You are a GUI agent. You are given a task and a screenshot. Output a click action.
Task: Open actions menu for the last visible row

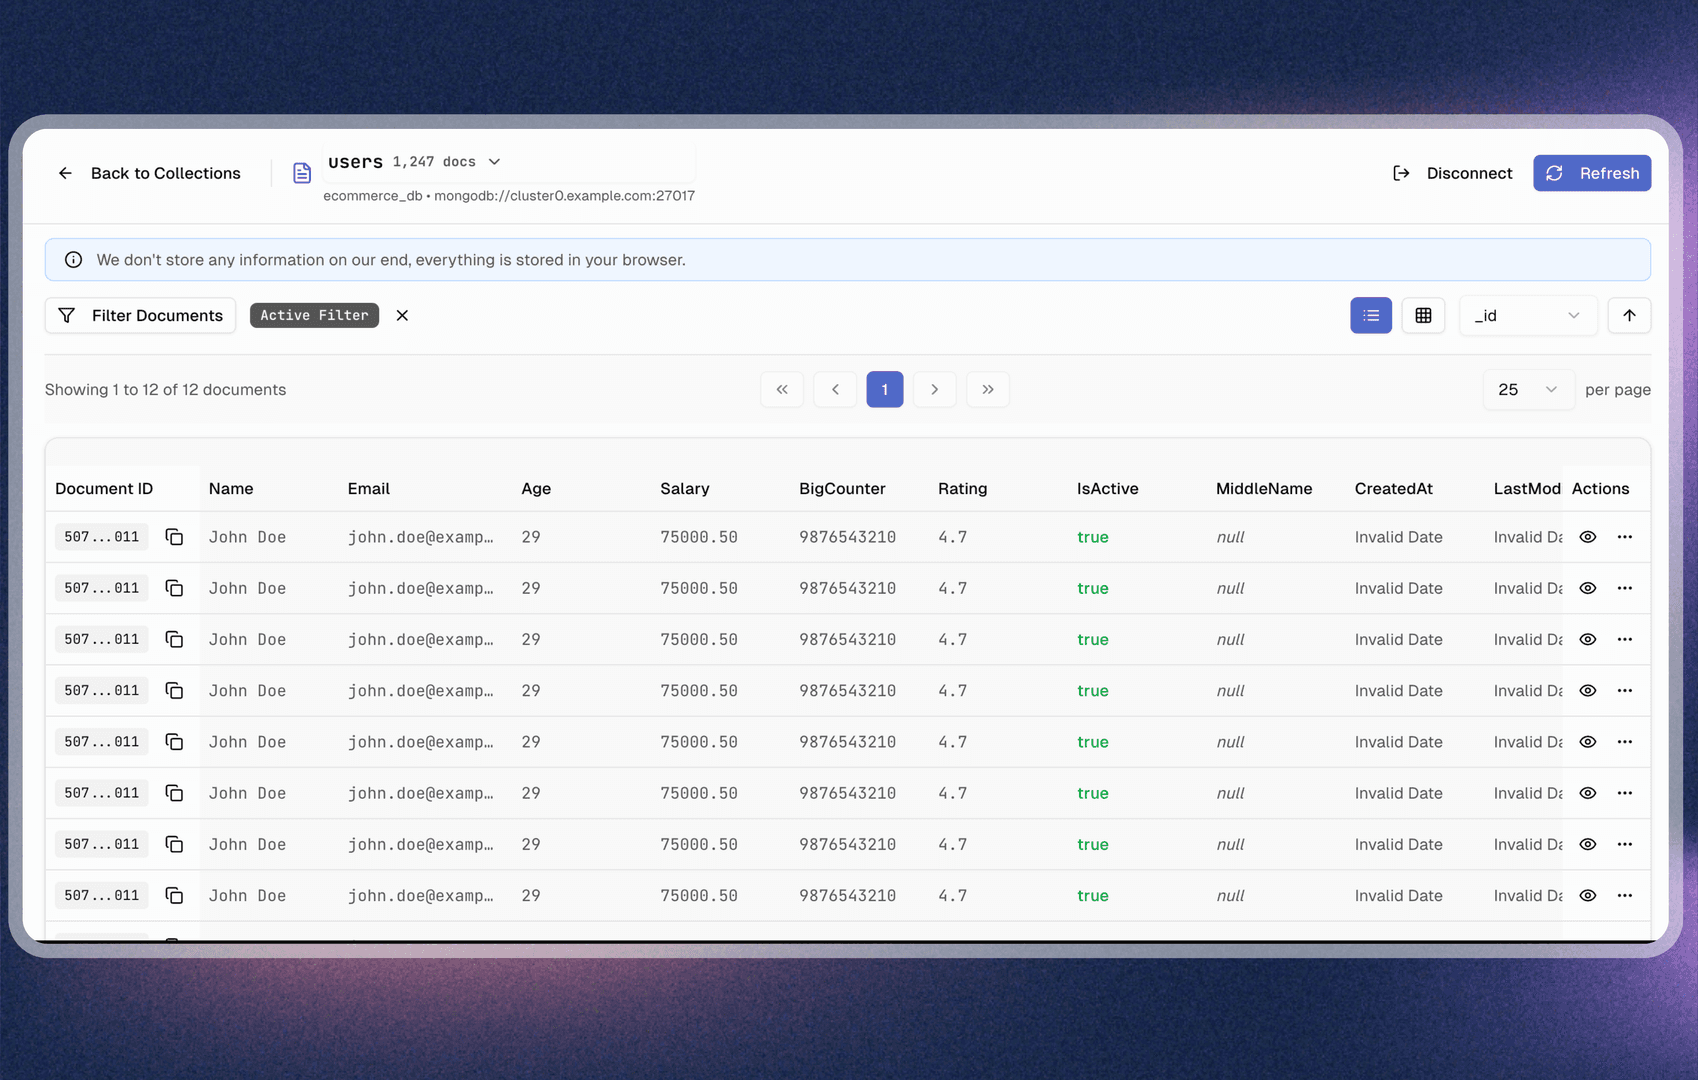1624,896
